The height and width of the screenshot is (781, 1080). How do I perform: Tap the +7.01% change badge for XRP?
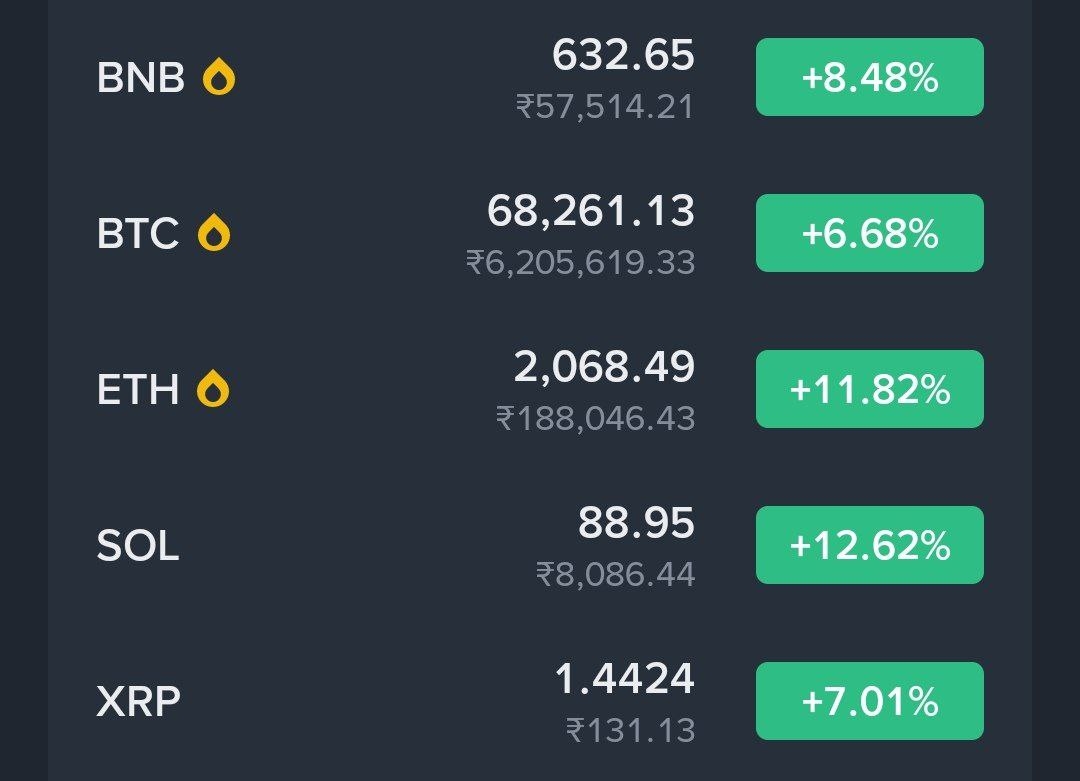point(869,701)
